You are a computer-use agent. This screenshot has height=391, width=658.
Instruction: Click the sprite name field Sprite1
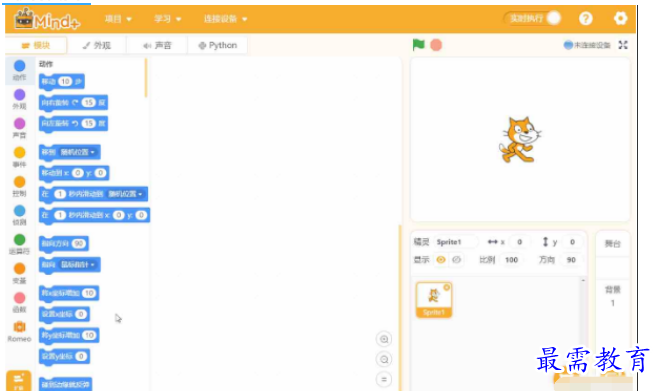(456, 242)
